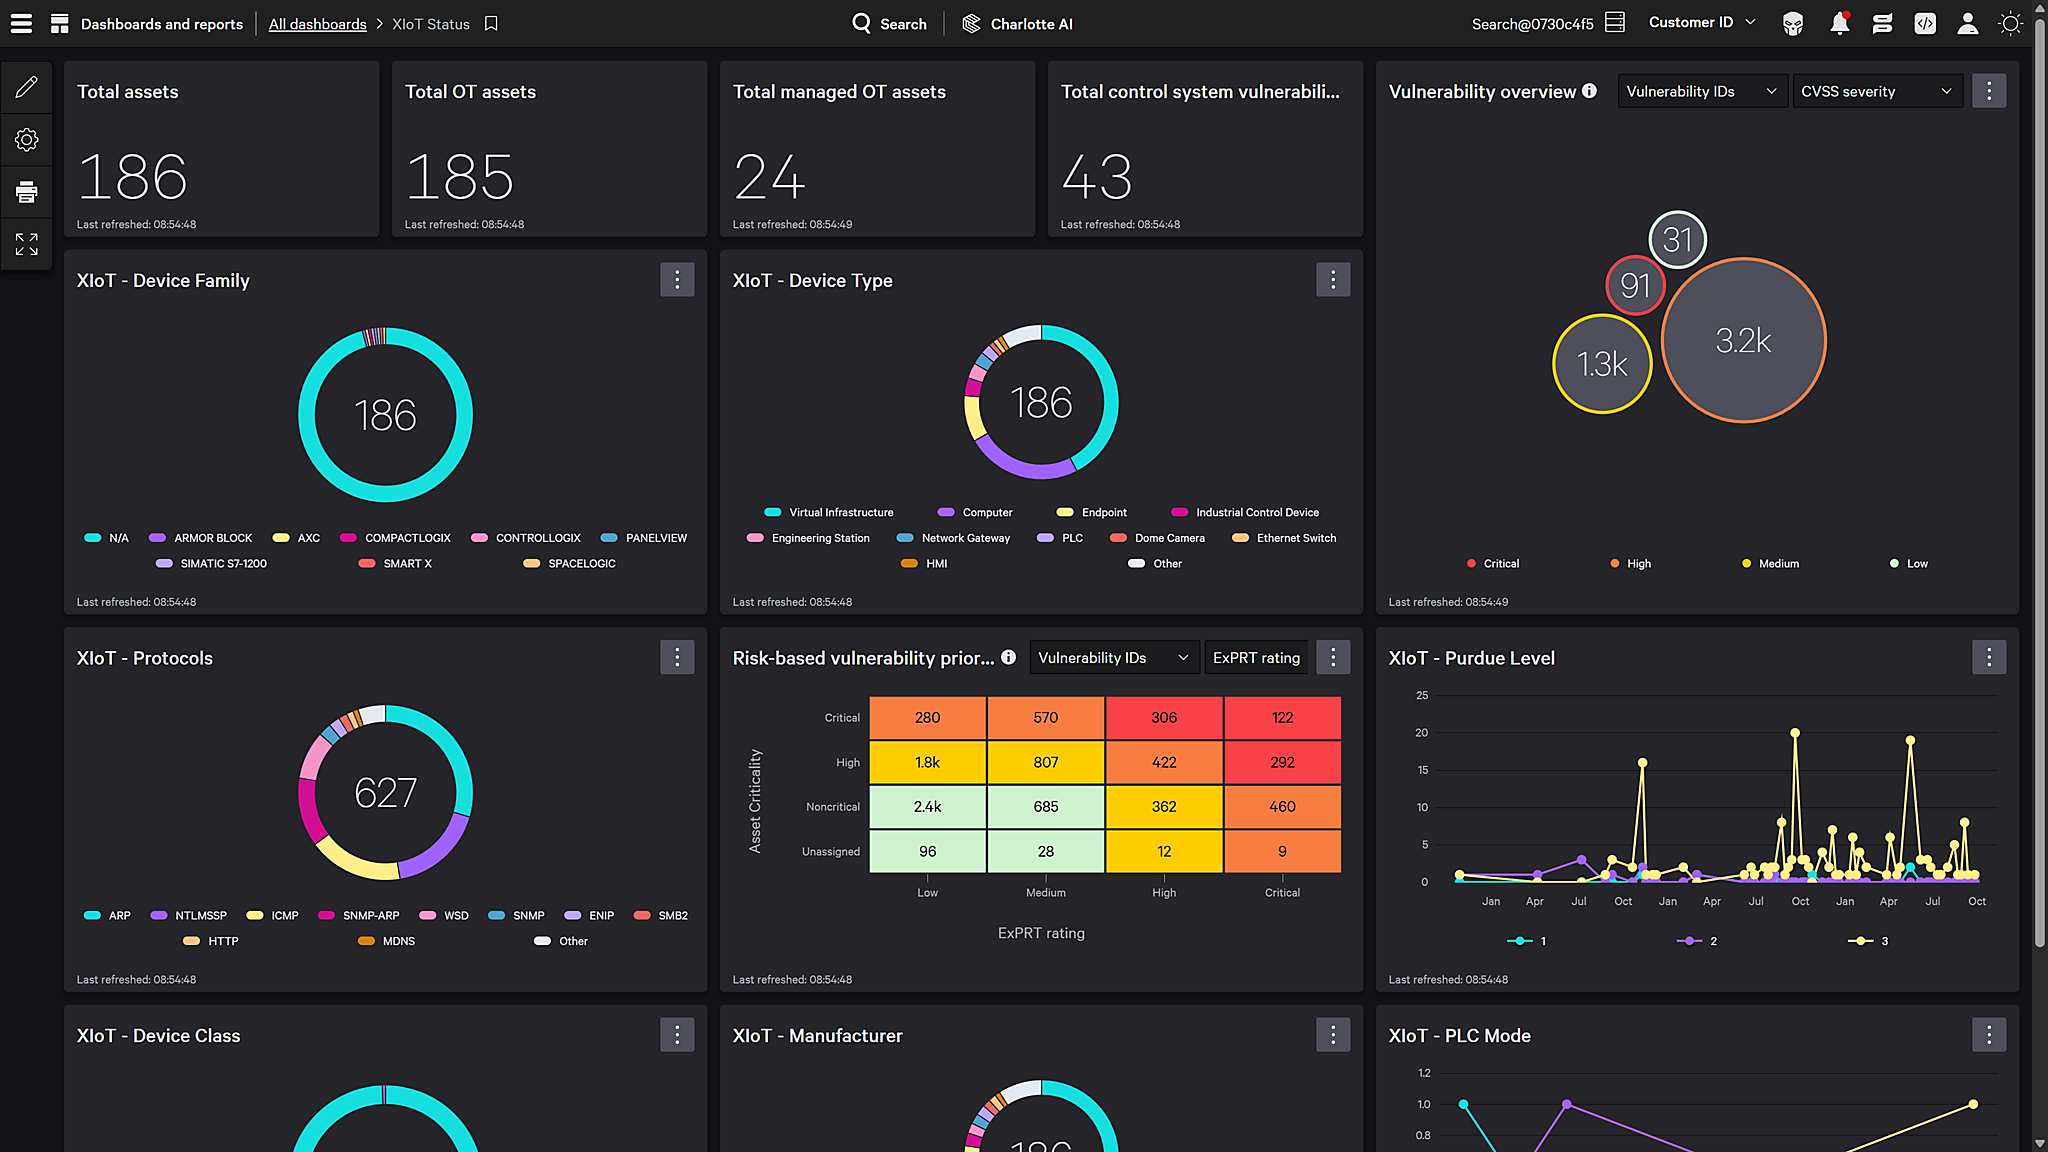Click the print dashboard icon
Viewport: 2048px width, 1152px height.
coord(27,192)
